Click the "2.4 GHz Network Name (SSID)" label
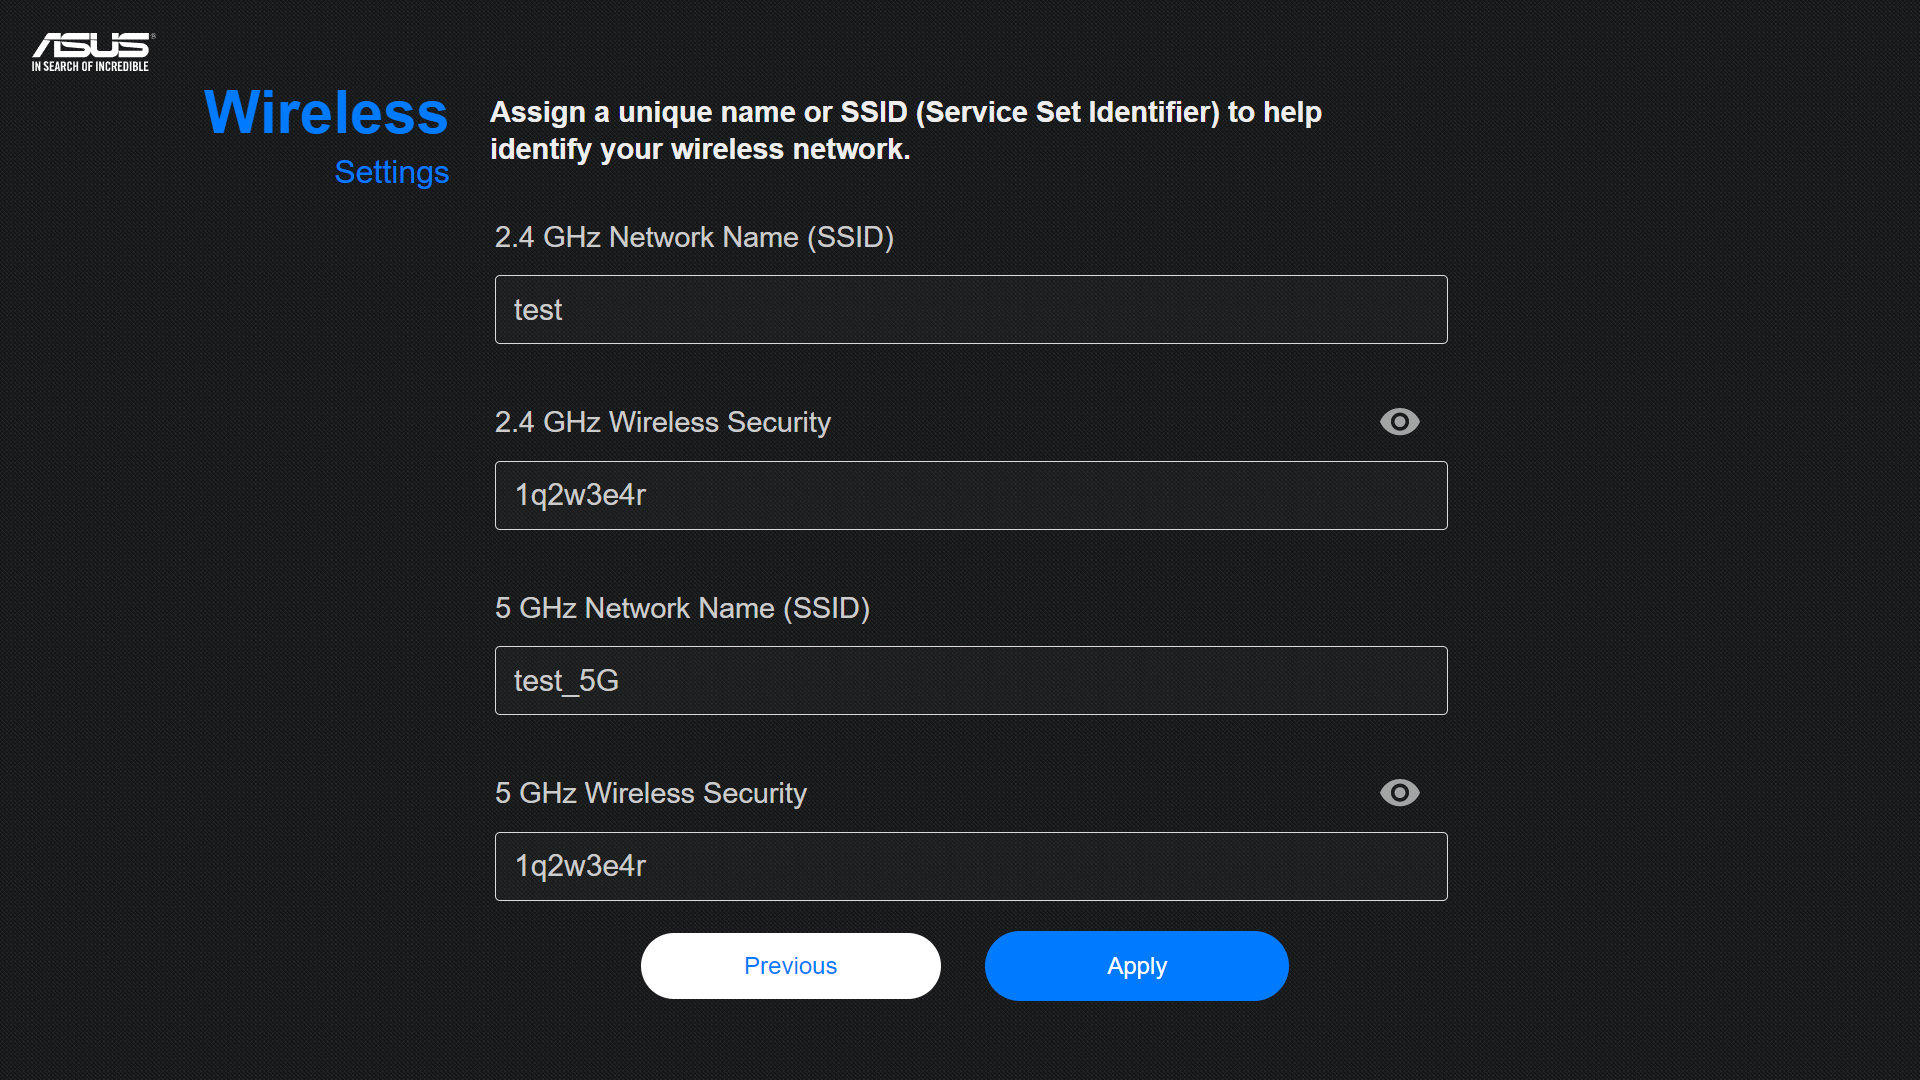 (x=694, y=237)
